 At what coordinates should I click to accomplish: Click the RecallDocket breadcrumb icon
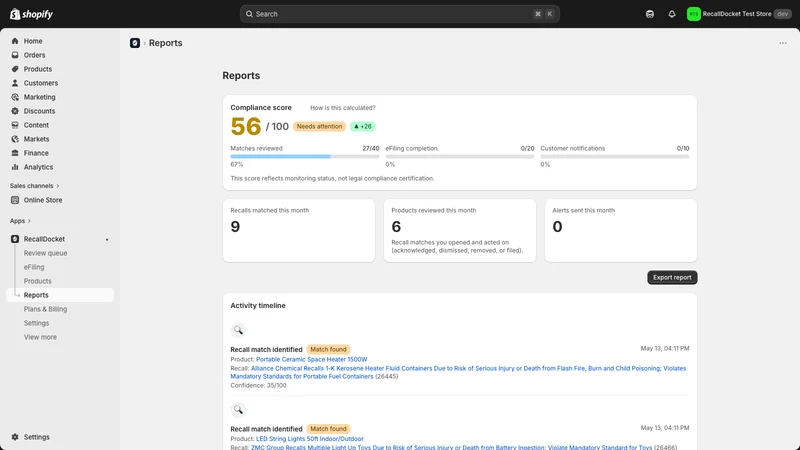[135, 43]
